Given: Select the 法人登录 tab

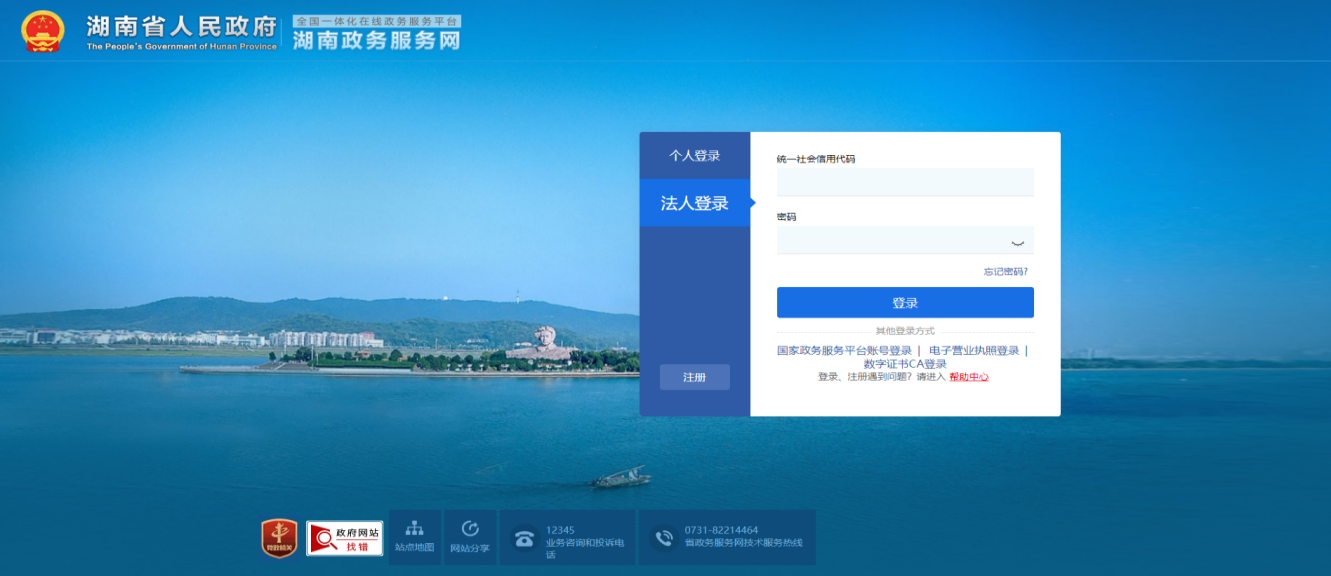Looking at the screenshot, I should click(695, 203).
